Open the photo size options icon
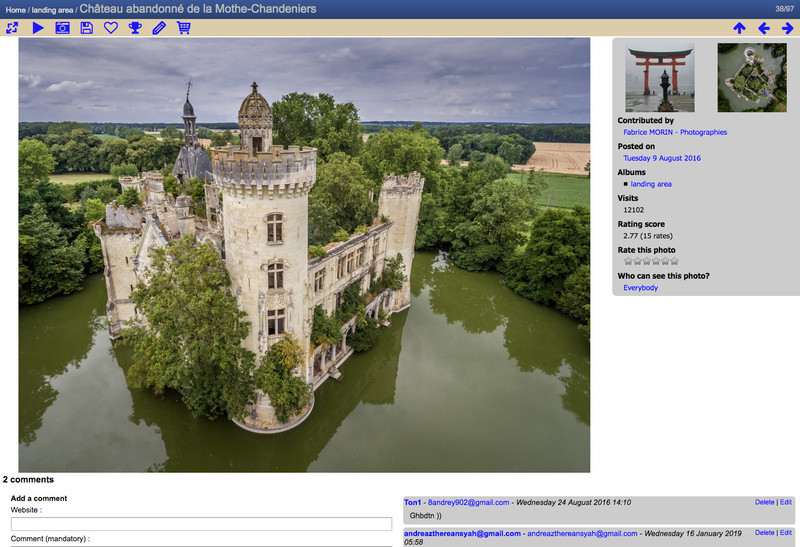Image resolution: width=800 pixels, height=547 pixels. tap(12, 28)
